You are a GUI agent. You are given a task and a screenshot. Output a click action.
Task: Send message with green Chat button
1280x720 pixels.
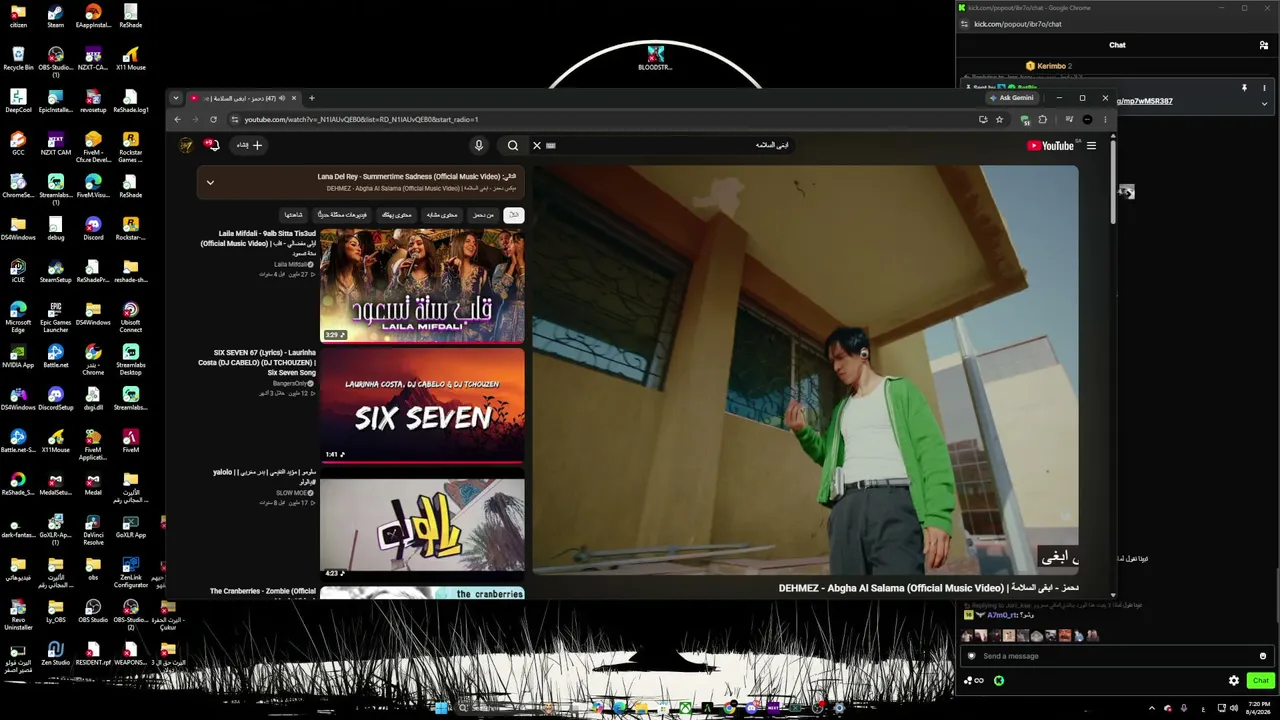[x=1260, y=681]
